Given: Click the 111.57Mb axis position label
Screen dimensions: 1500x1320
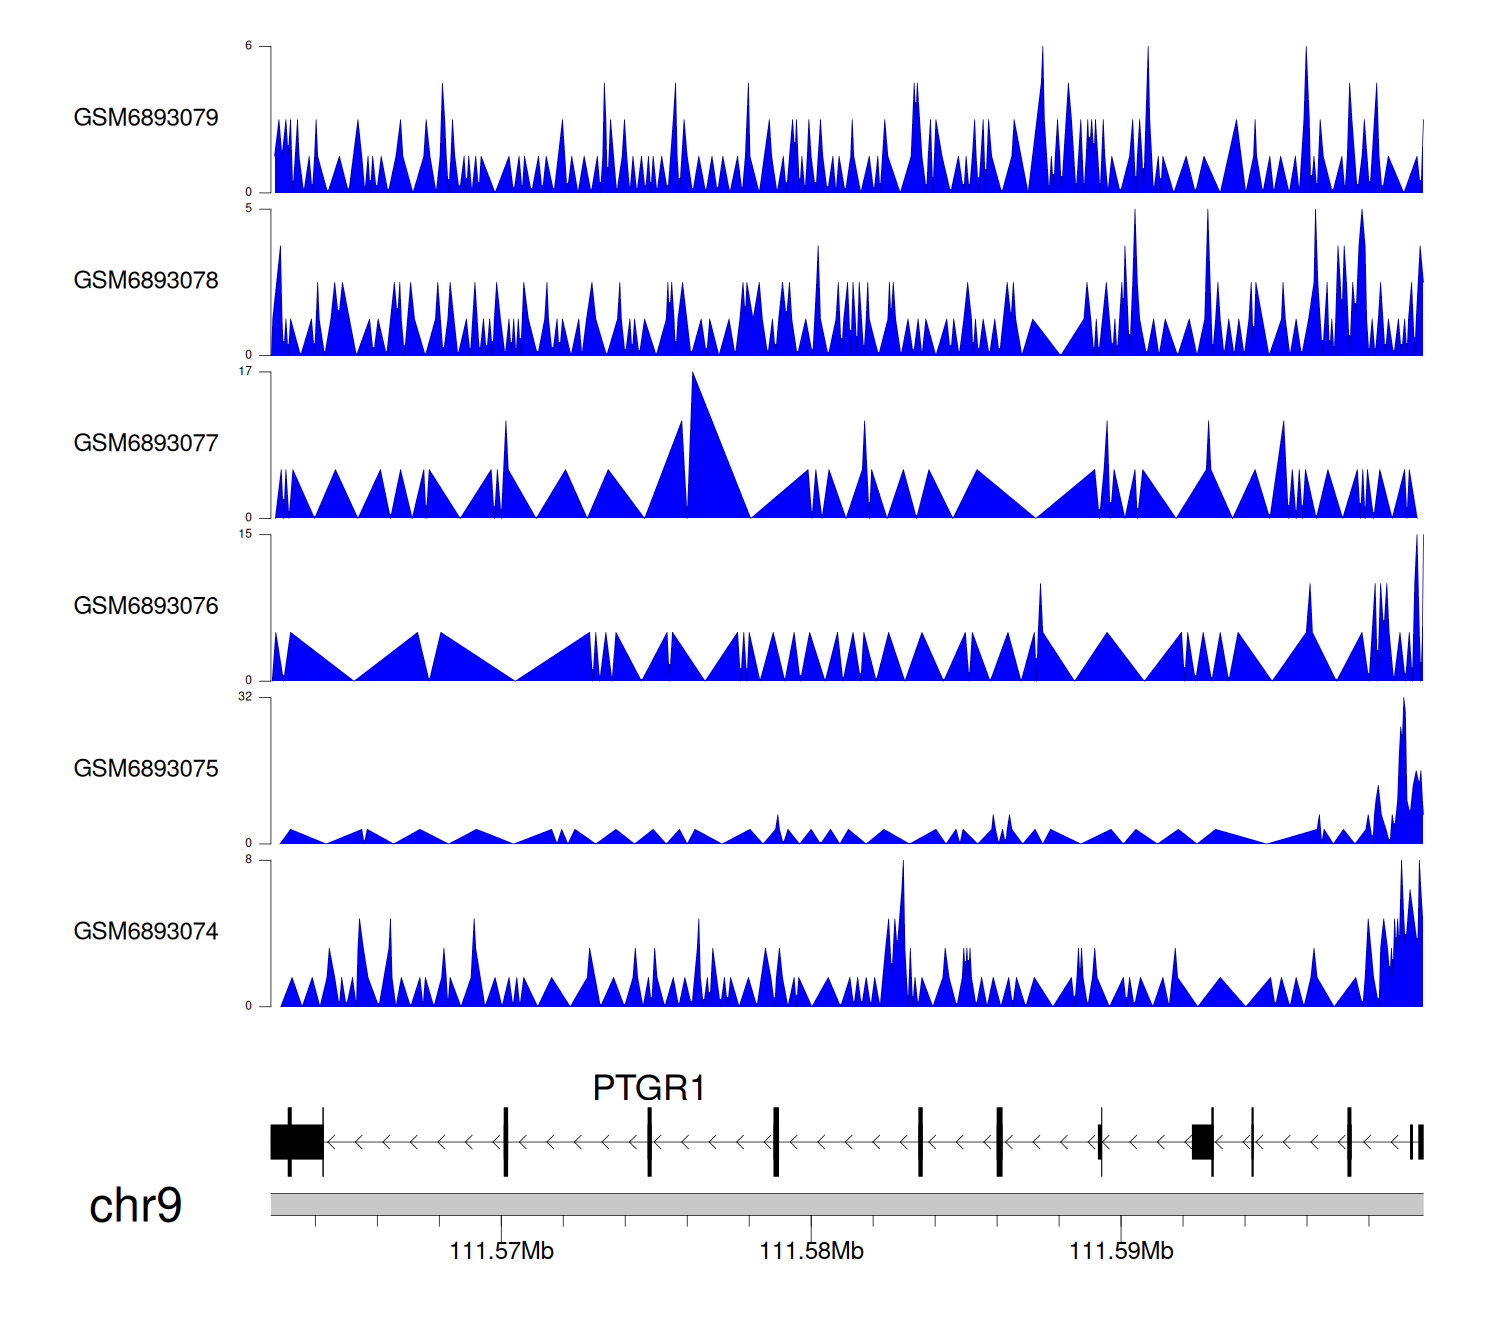Looking at the screenshot, I should click(501, 1251).
